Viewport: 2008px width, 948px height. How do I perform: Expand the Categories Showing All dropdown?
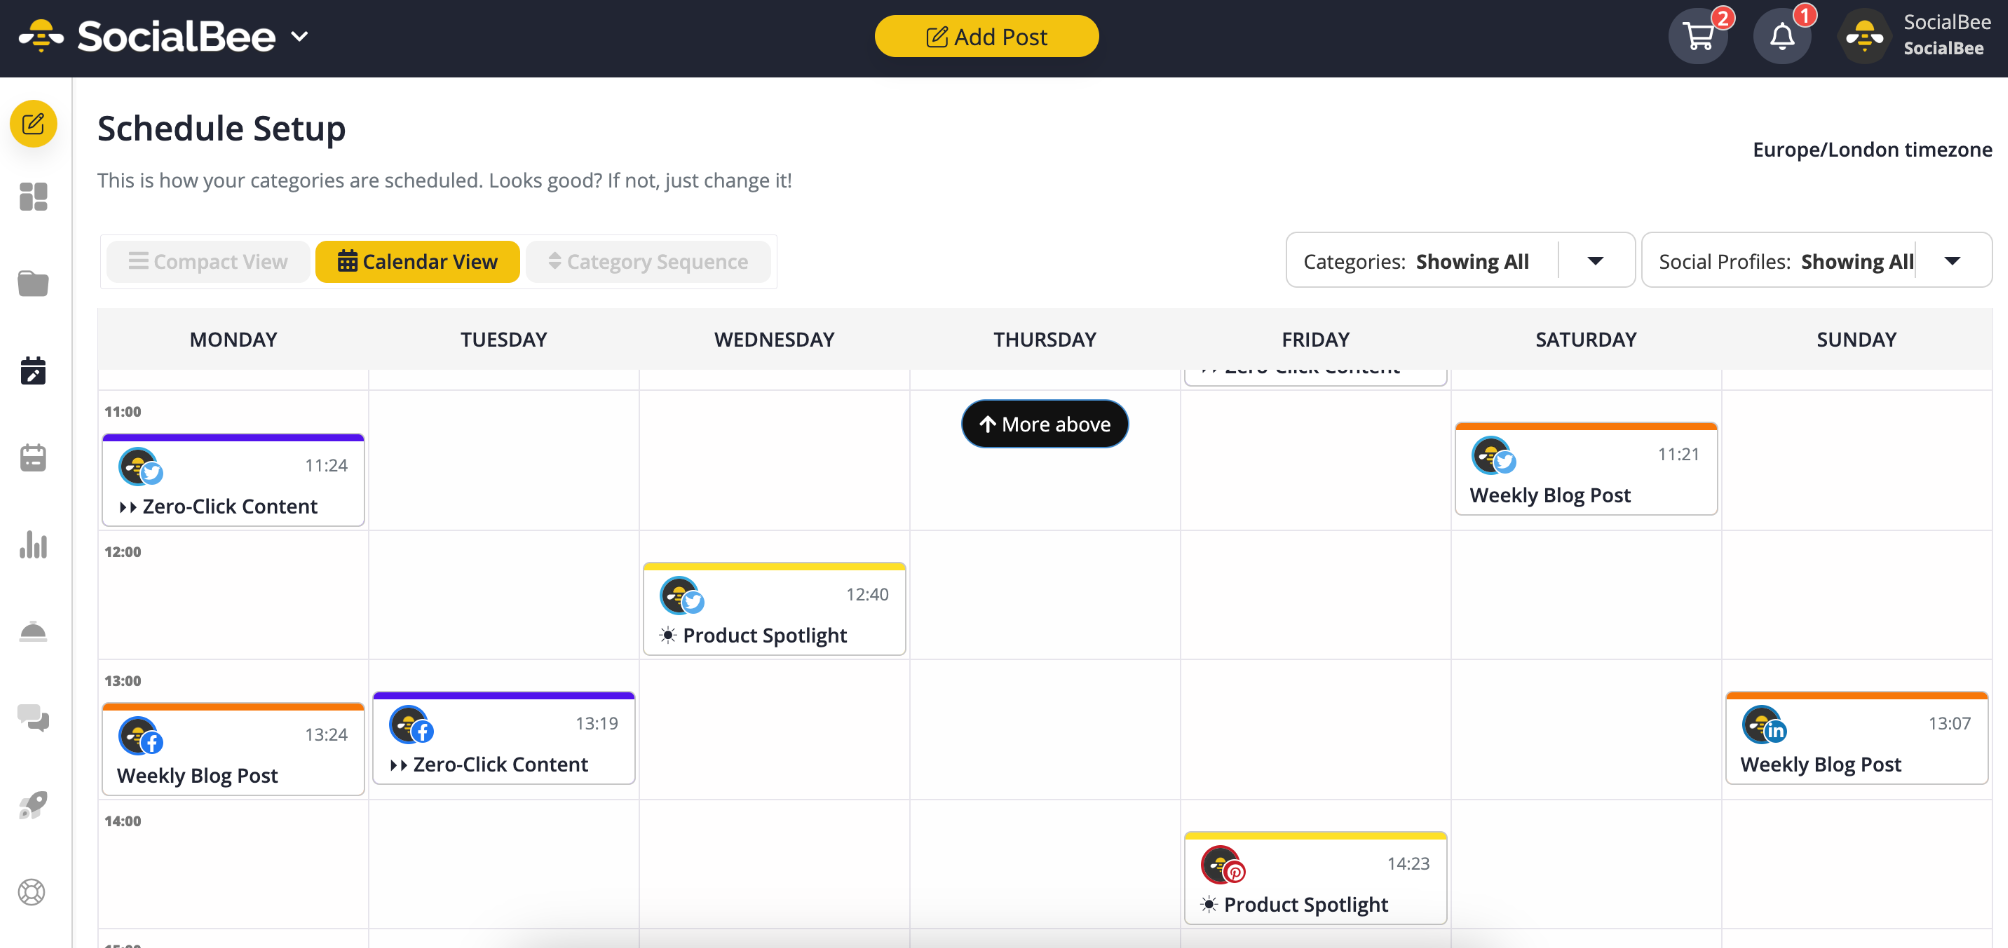point(1595,261)
